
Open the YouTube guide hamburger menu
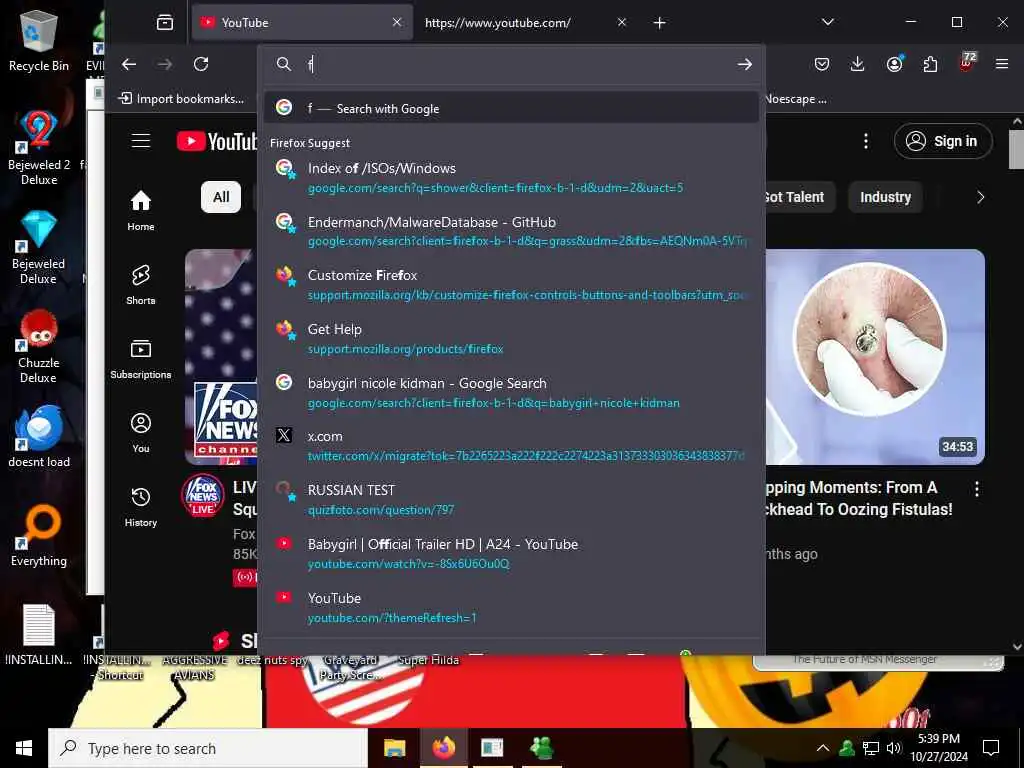point(141,141)
